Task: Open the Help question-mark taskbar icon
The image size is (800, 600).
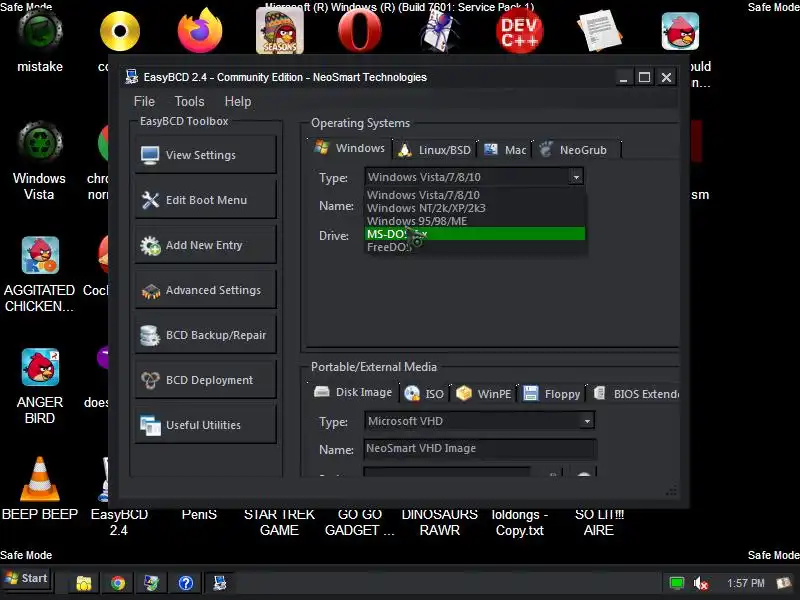Action: click(x=186, y=583)
